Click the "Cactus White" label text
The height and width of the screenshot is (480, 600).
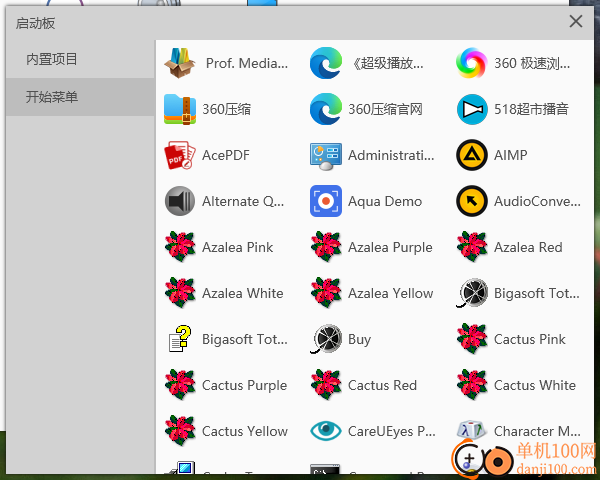[x=535, y=385]
